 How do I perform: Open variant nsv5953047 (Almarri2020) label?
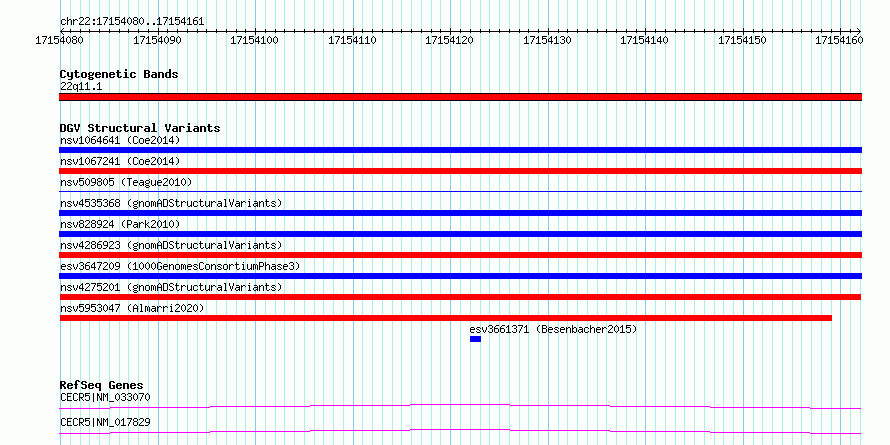(132, 308)
